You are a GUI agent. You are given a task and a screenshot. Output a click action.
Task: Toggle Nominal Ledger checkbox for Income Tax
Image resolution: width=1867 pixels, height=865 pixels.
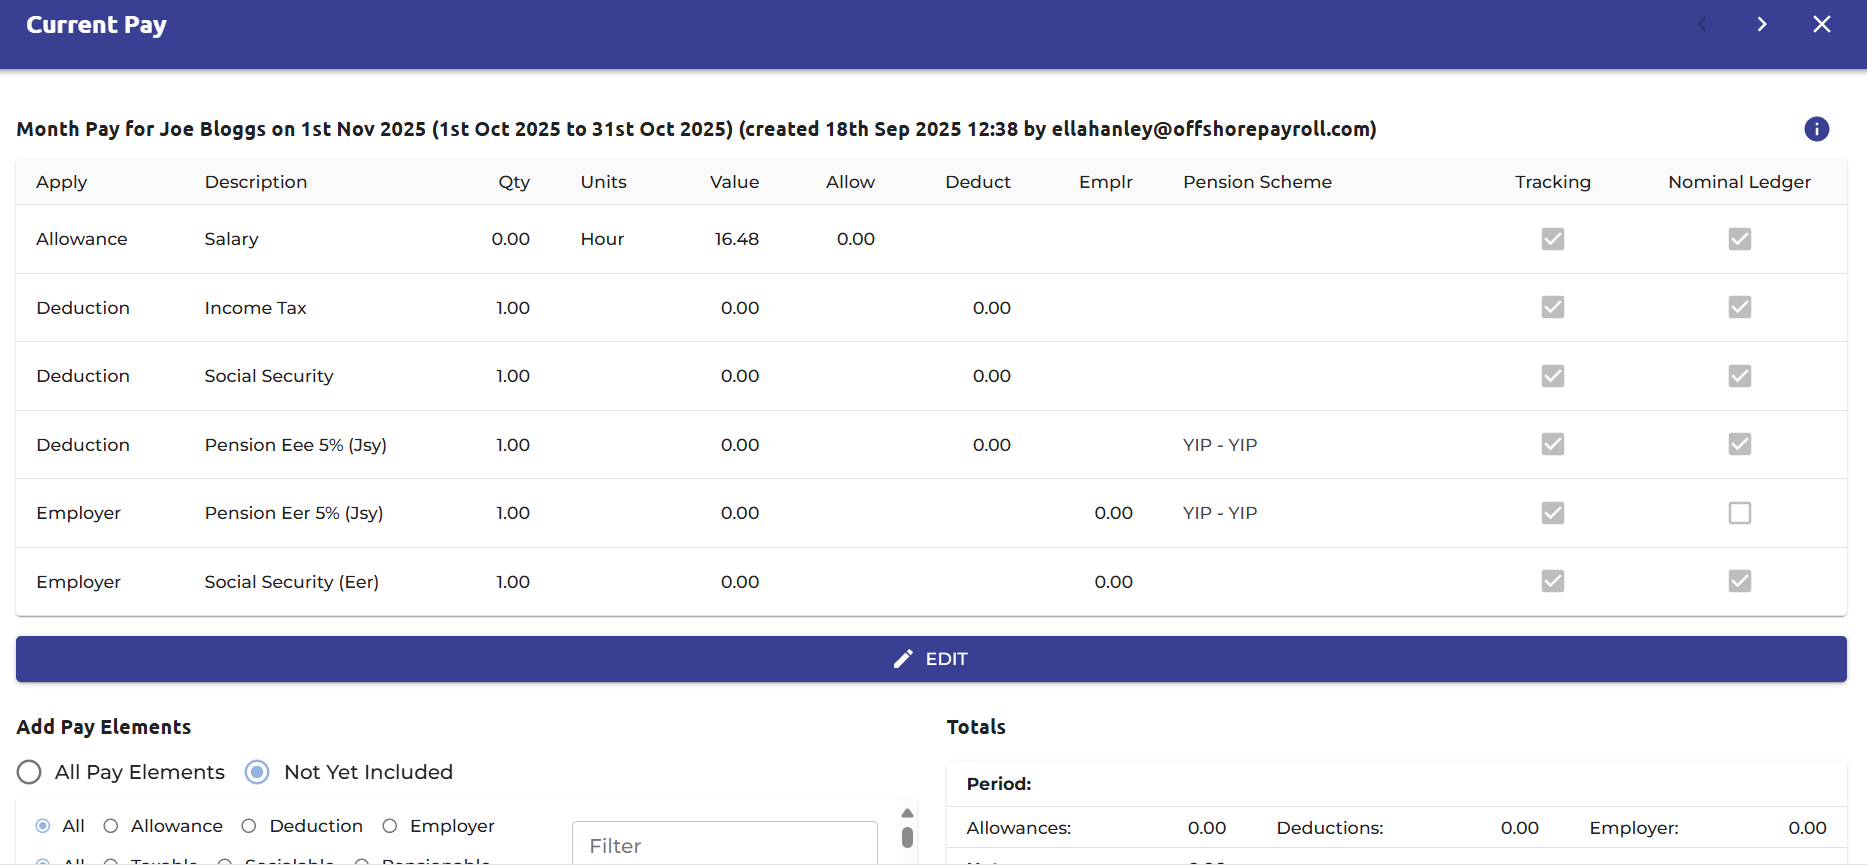(x=1740, y=307)
